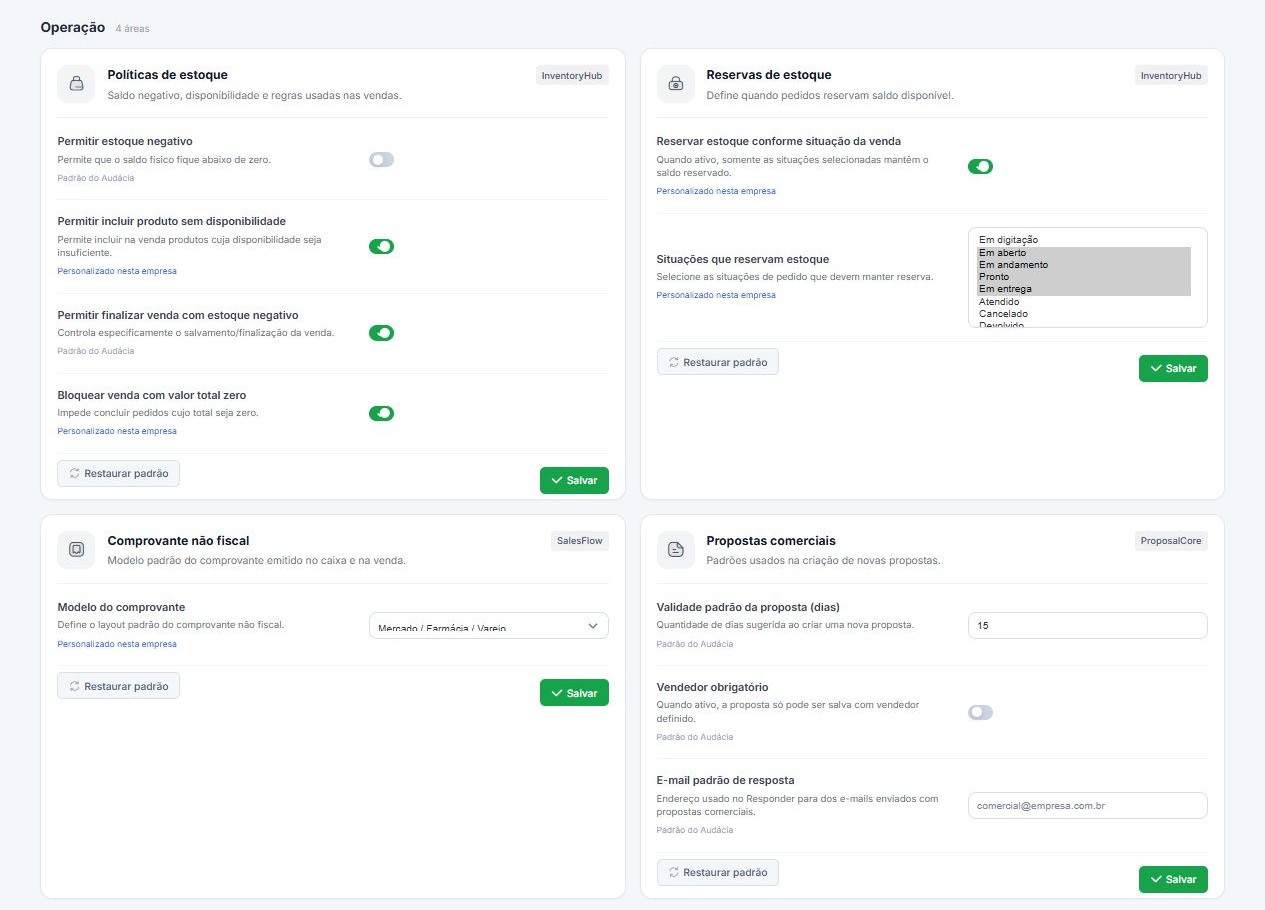Click the Reservas de estoque card icon
The image size is (1265, 910).
tap(676, 84)
